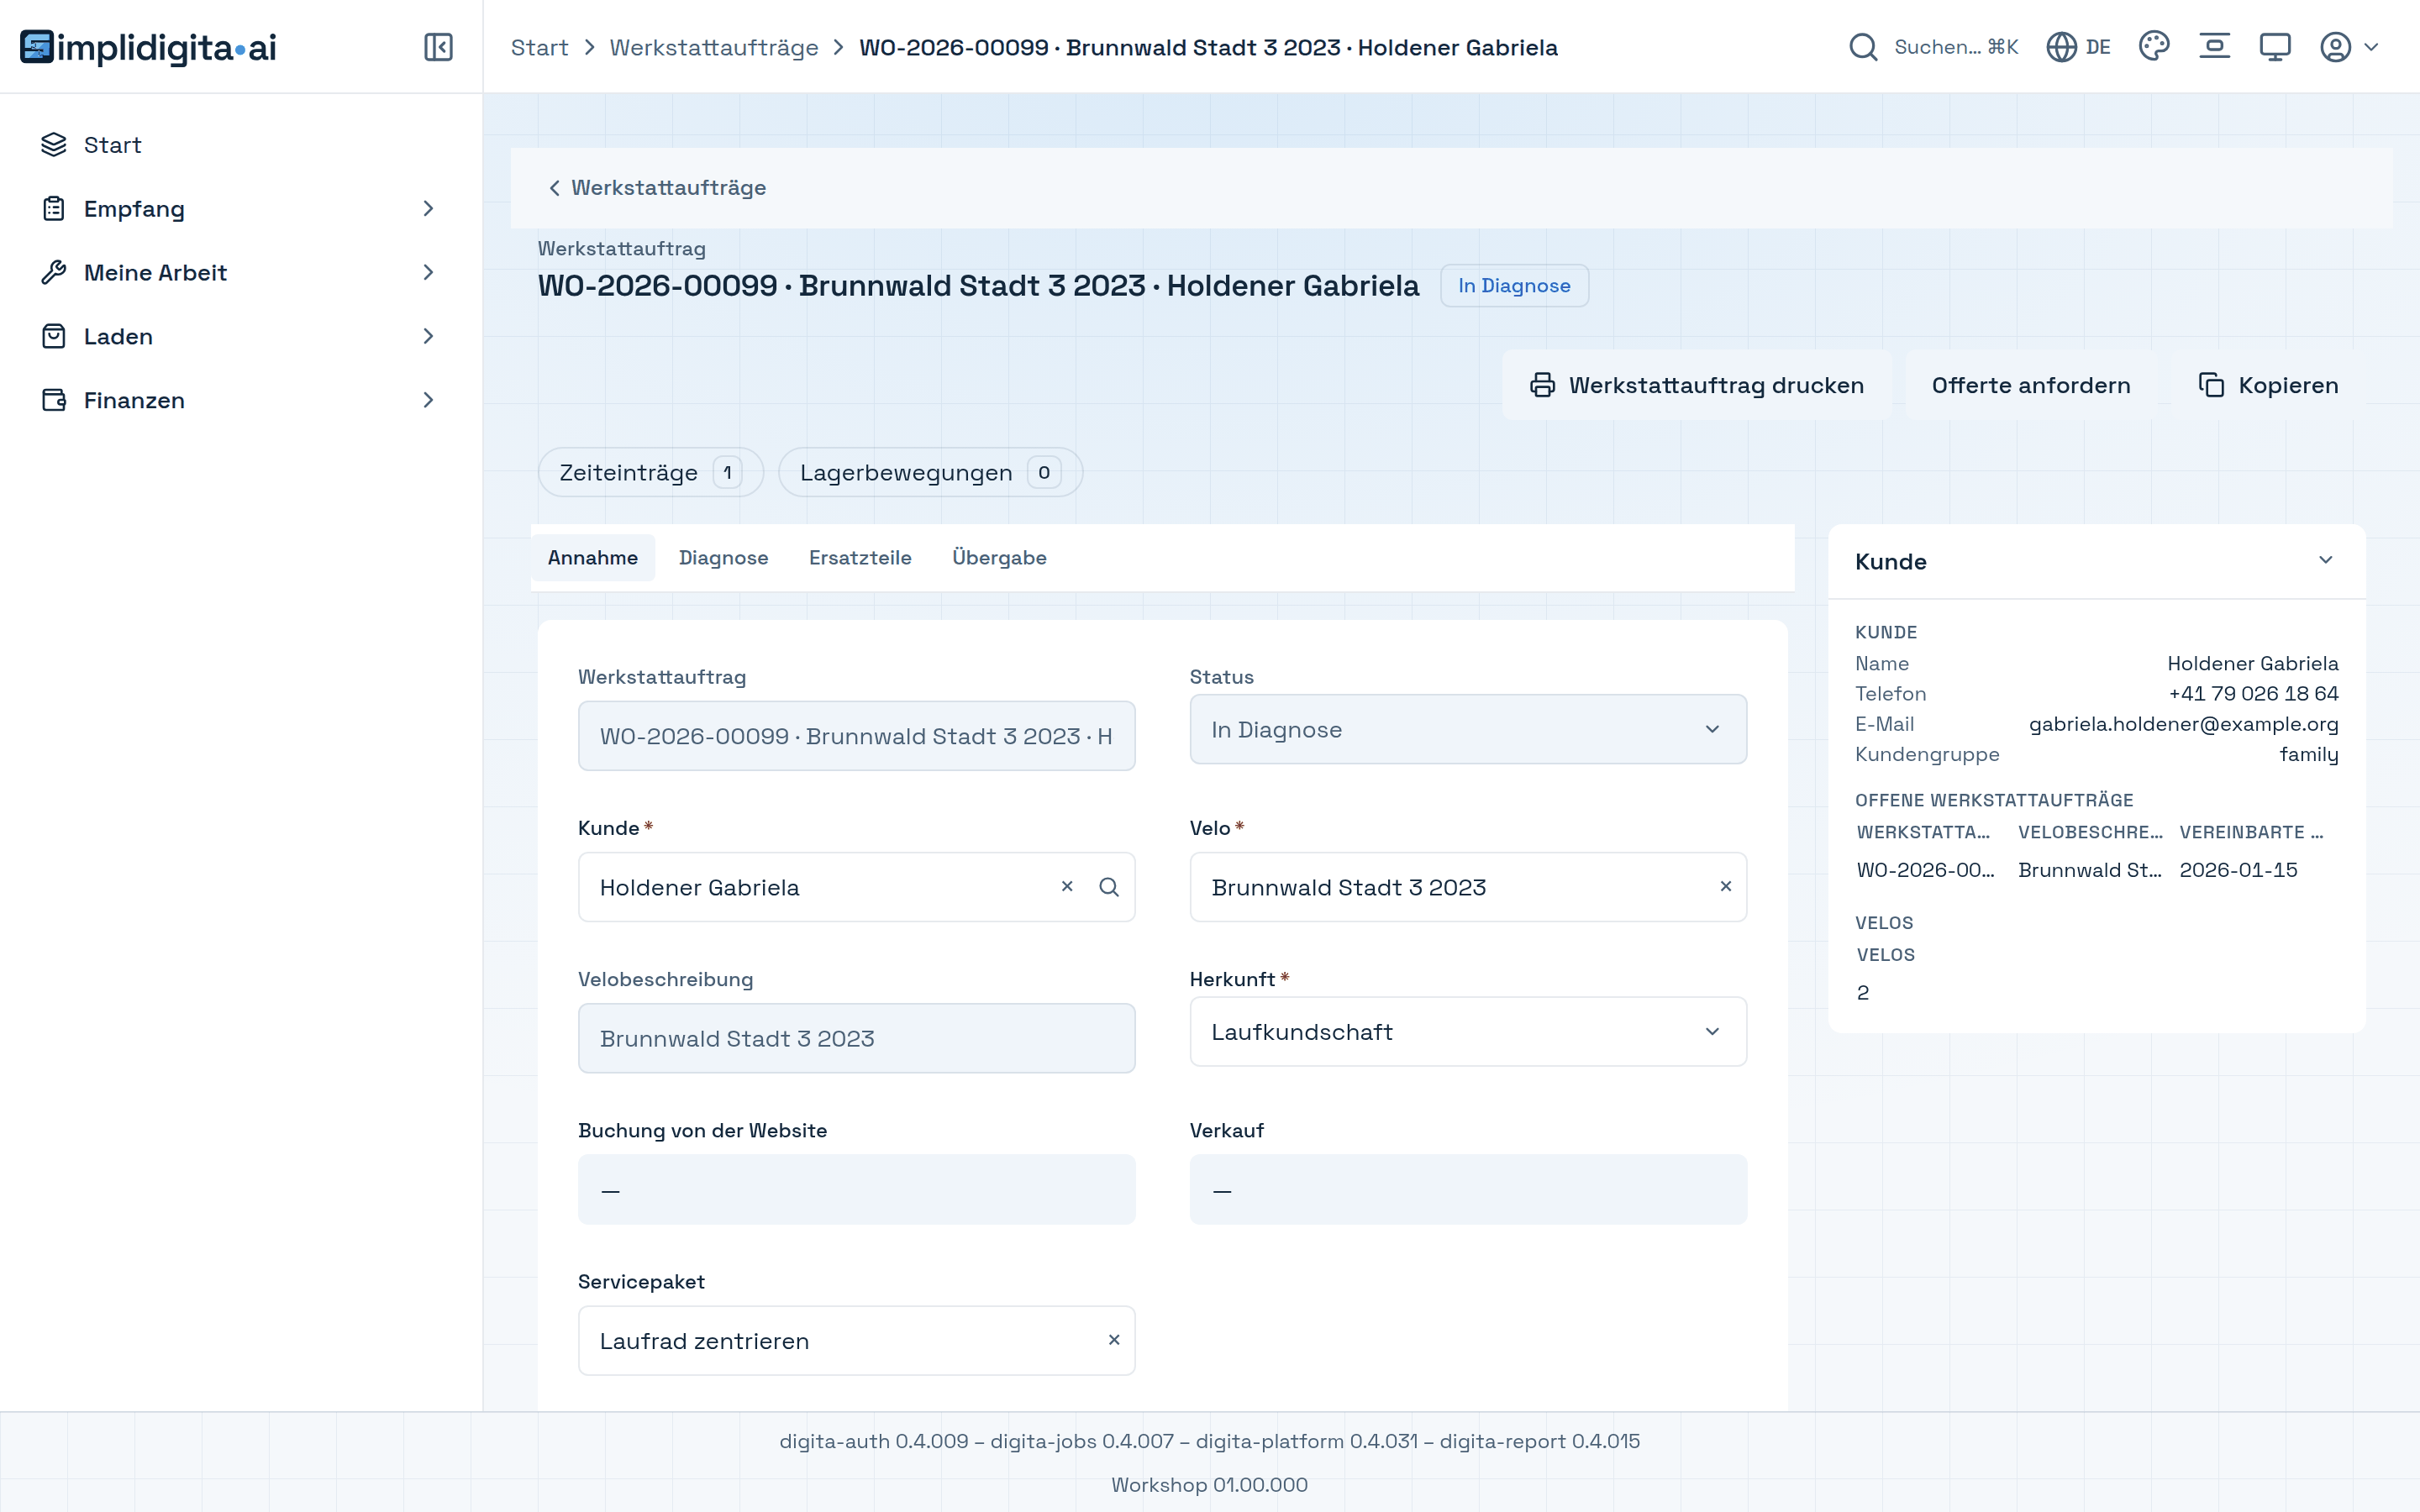The height and width of the screenshot is (1512, 2420).
Task: Open the user account menu icon
Action: [x=2348, y=47]
